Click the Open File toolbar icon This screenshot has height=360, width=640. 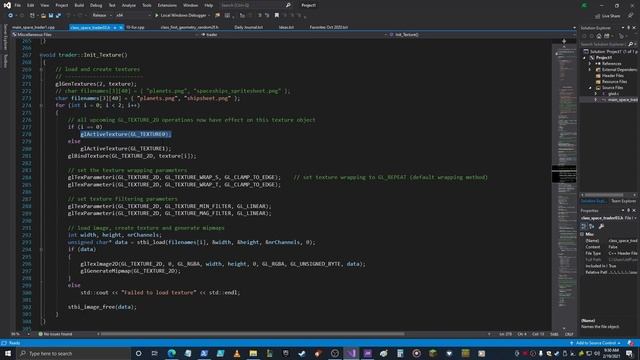point(43,15)
